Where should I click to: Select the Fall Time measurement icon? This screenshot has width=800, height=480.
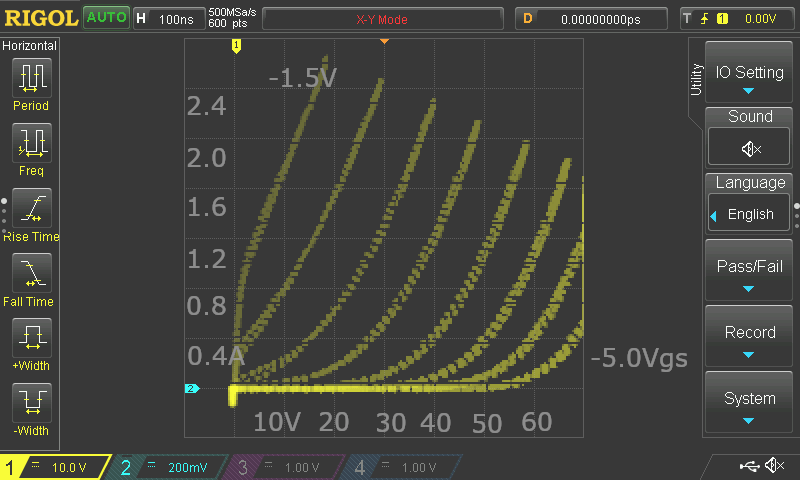(32, 273)
